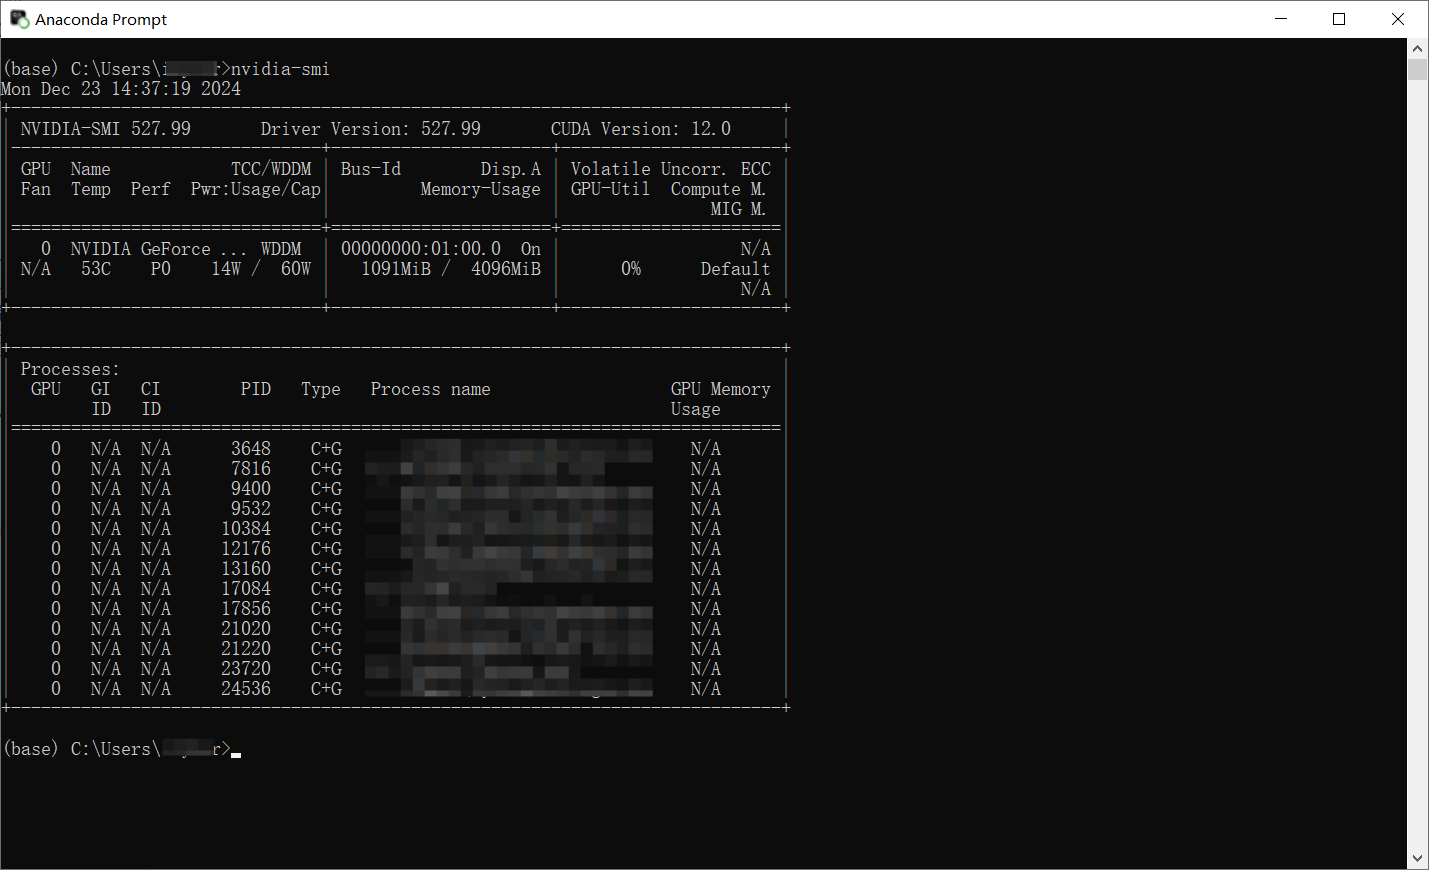Click the 'Processes:' section label

(x=70, y=369)
